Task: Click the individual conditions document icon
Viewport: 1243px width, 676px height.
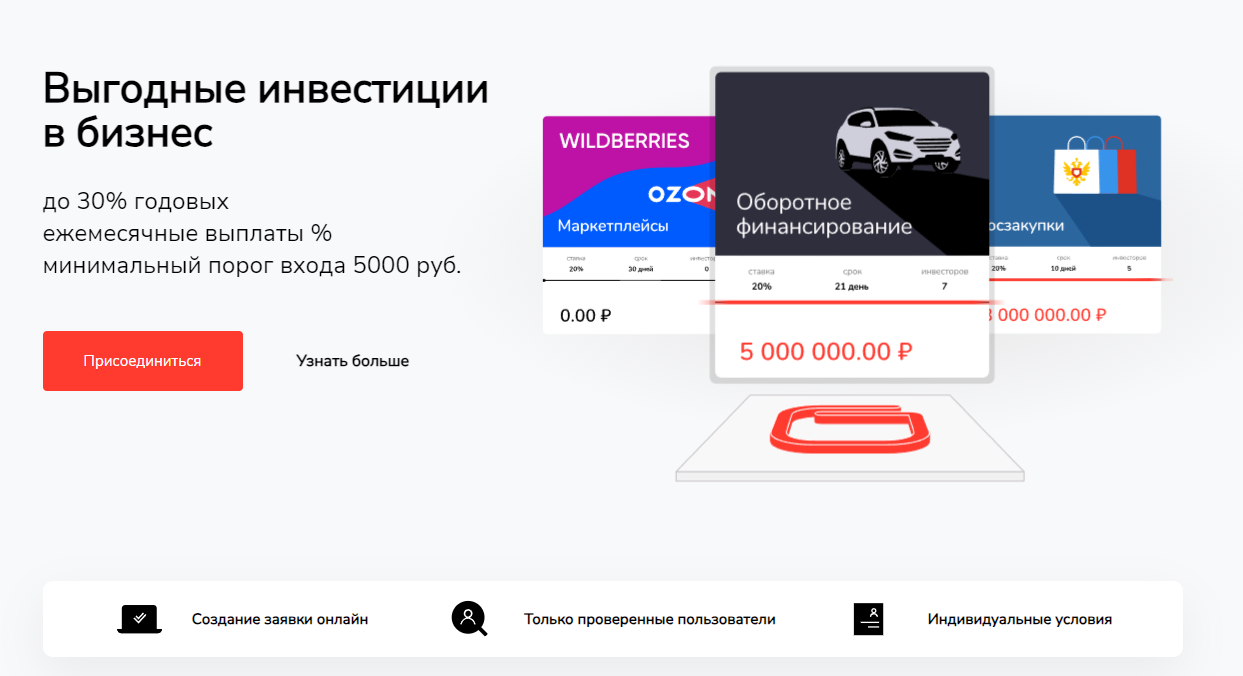Action: 868,619
